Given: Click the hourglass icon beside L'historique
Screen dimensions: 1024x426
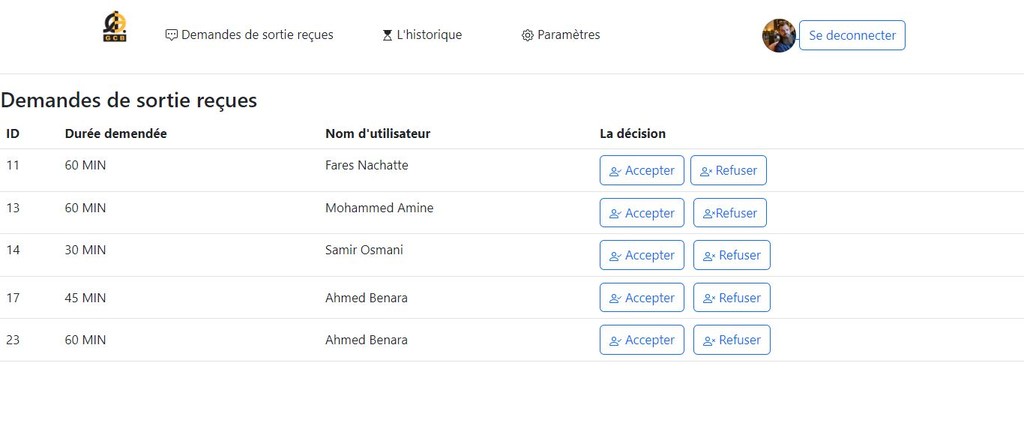Looking at the screenshot, I should click(387, 35).
